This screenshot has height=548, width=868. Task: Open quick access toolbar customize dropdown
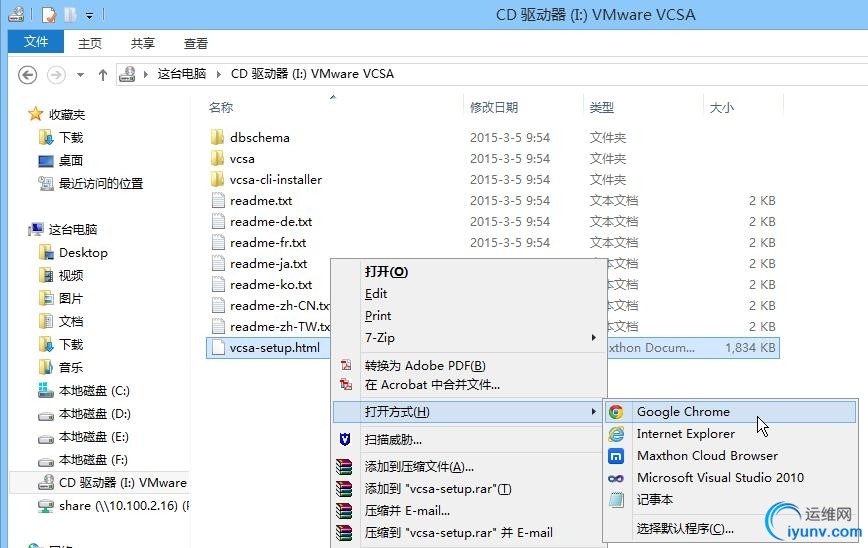(89, 15)
